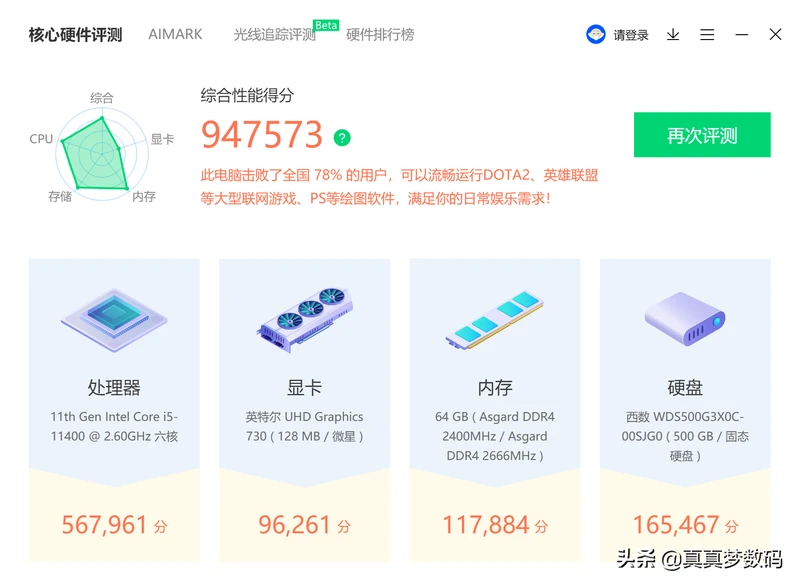Open the download arrow icon
800x586 pixels.
click(x=673, y=35)
